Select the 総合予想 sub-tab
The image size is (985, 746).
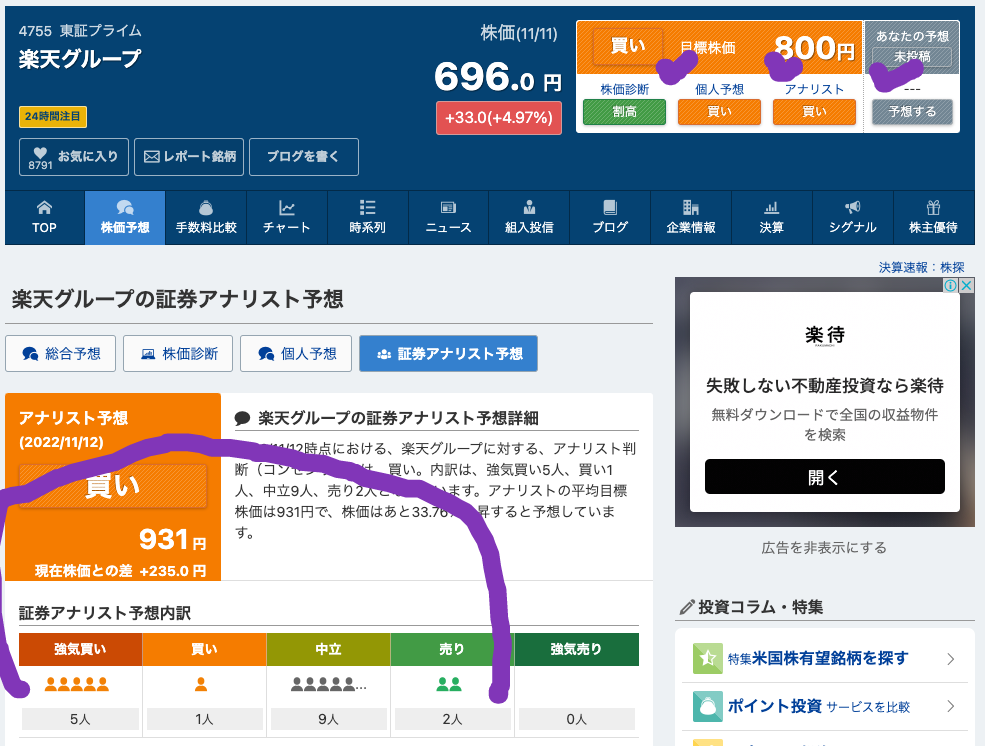(x=61, y=354)
